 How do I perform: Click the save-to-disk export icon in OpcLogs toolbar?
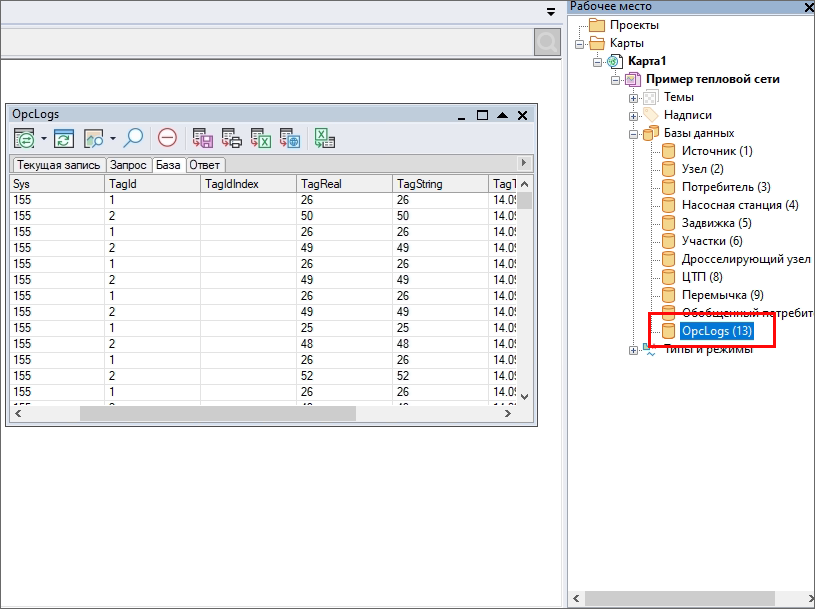tap(202, 139)
